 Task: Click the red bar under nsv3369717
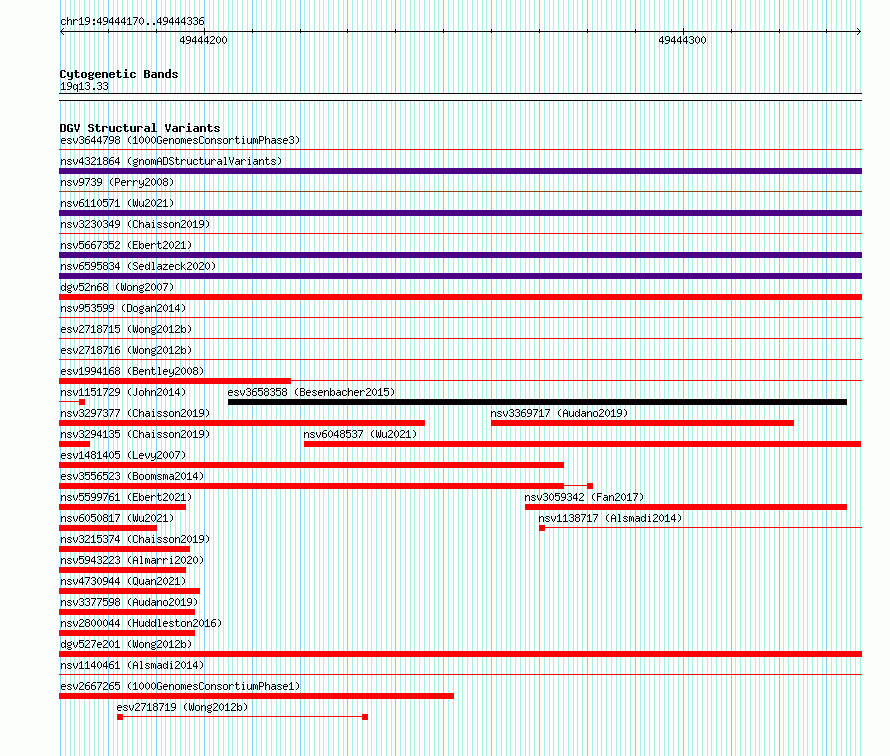642,423
